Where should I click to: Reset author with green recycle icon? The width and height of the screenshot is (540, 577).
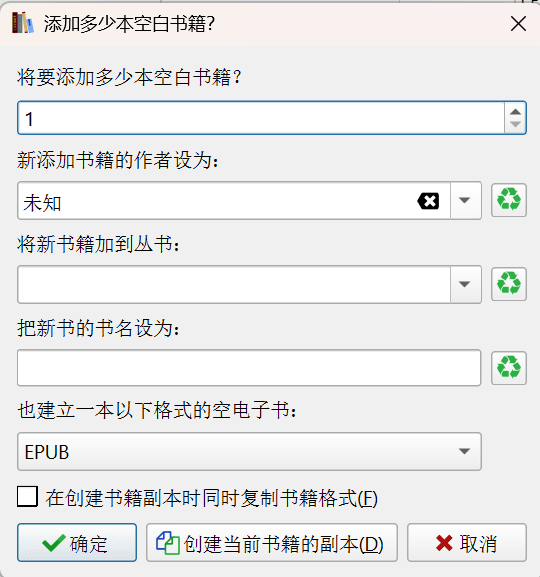coord(509,200)
